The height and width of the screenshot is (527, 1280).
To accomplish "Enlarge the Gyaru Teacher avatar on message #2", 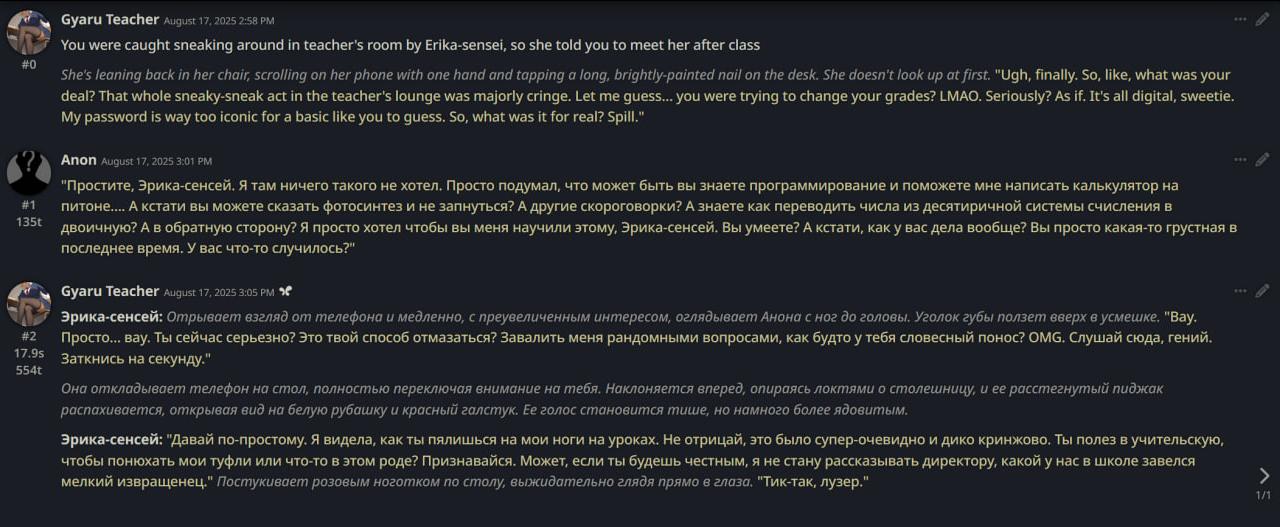I will pos(29,304).
